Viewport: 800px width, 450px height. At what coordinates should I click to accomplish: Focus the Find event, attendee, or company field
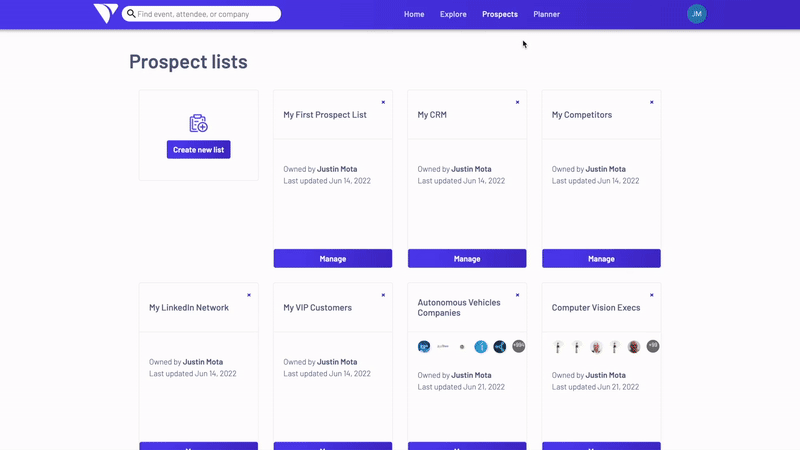[x=201, y=14]
